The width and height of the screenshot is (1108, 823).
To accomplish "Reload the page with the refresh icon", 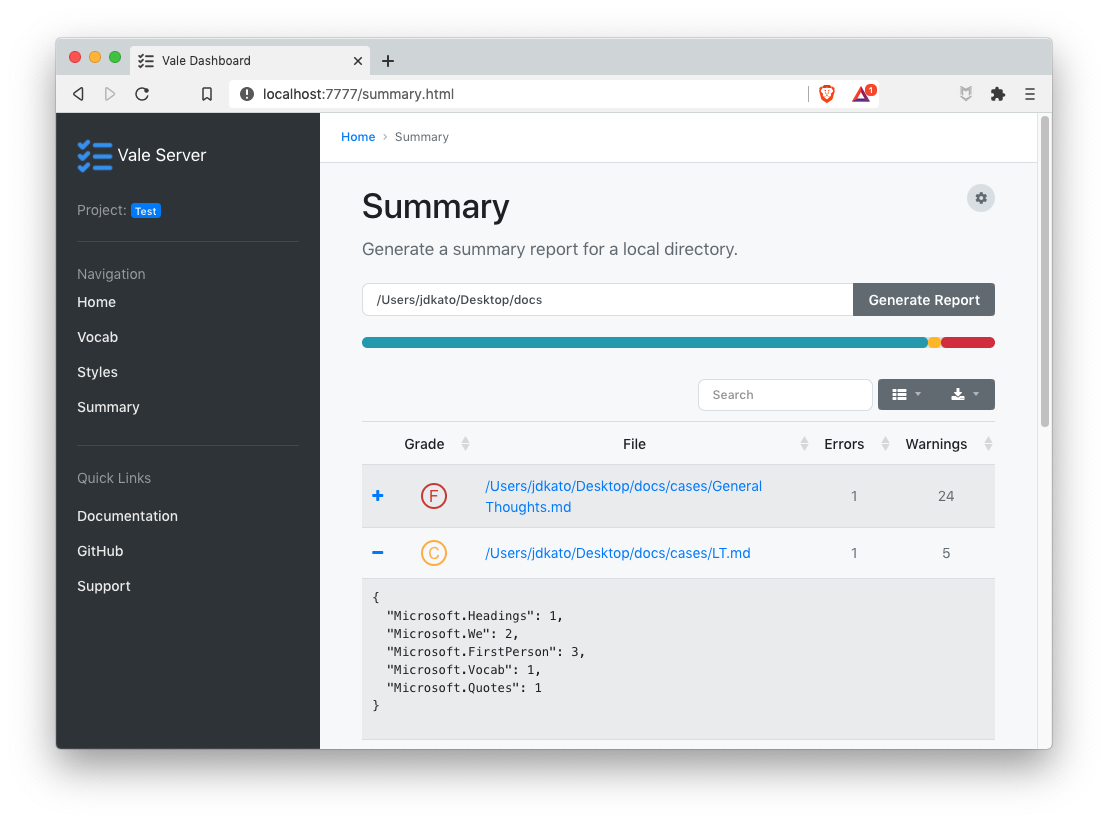I will [142, 94].
